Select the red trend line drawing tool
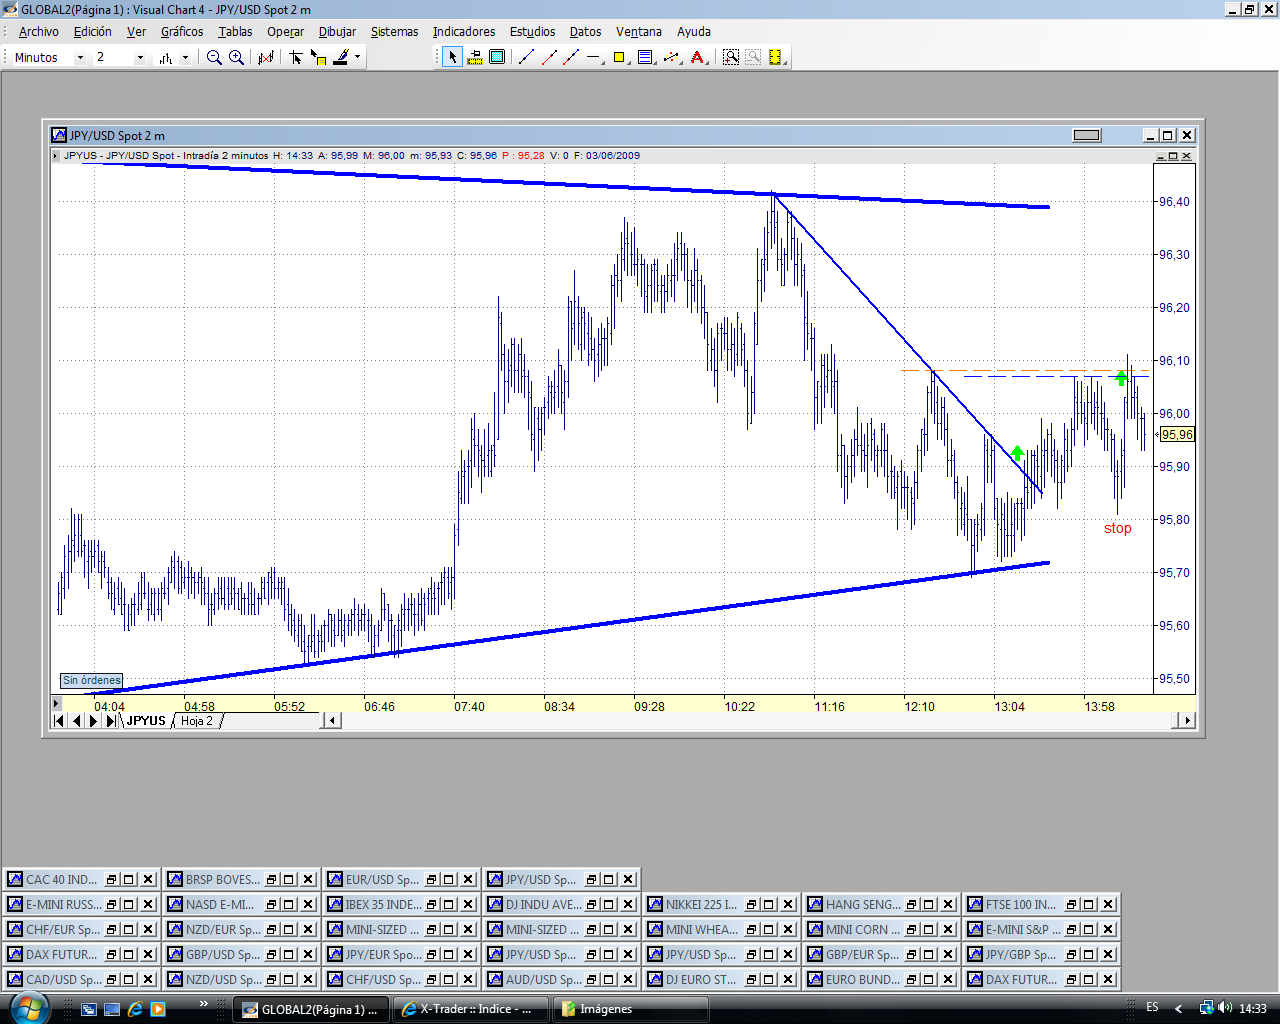This screenshot has width=1280, height=1024. pyautogui.click(x=549, y=58)
